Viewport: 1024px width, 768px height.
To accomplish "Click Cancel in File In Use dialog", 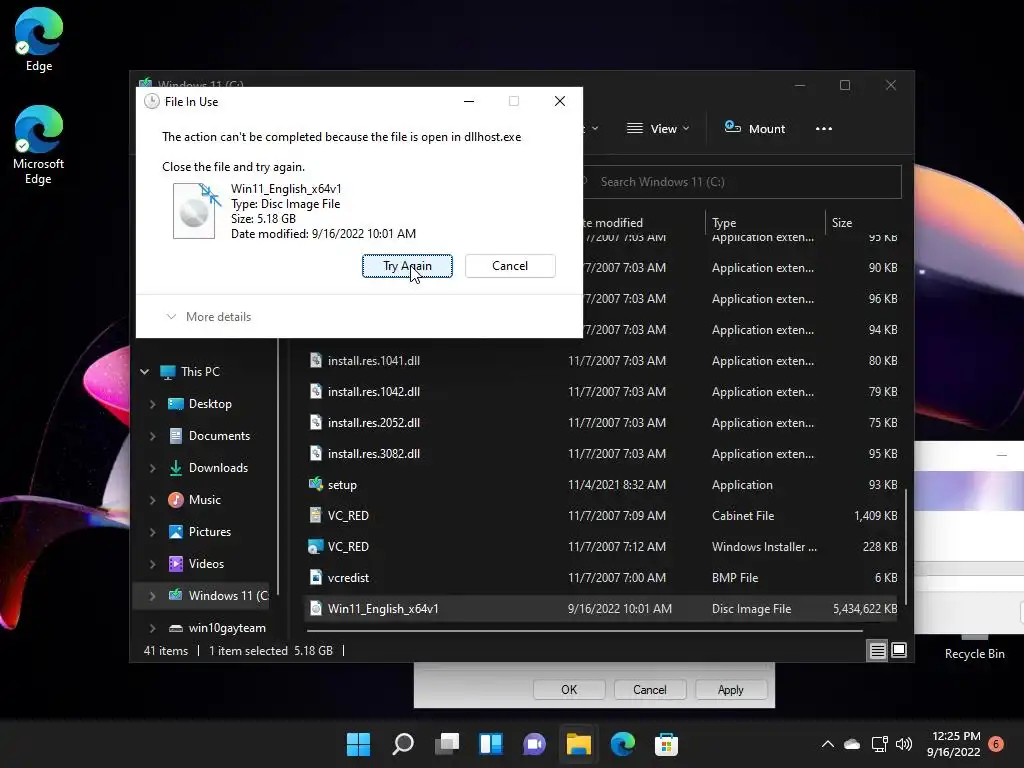I will point(510,266).
